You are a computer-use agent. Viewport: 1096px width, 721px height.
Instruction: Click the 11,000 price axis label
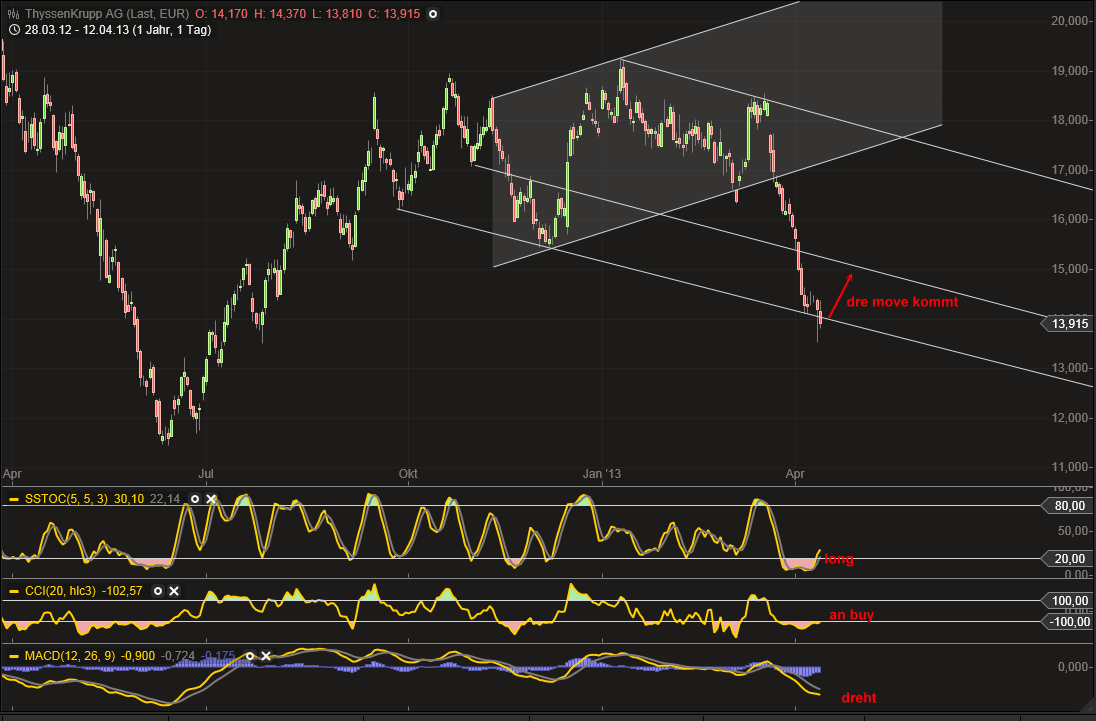1069,467
